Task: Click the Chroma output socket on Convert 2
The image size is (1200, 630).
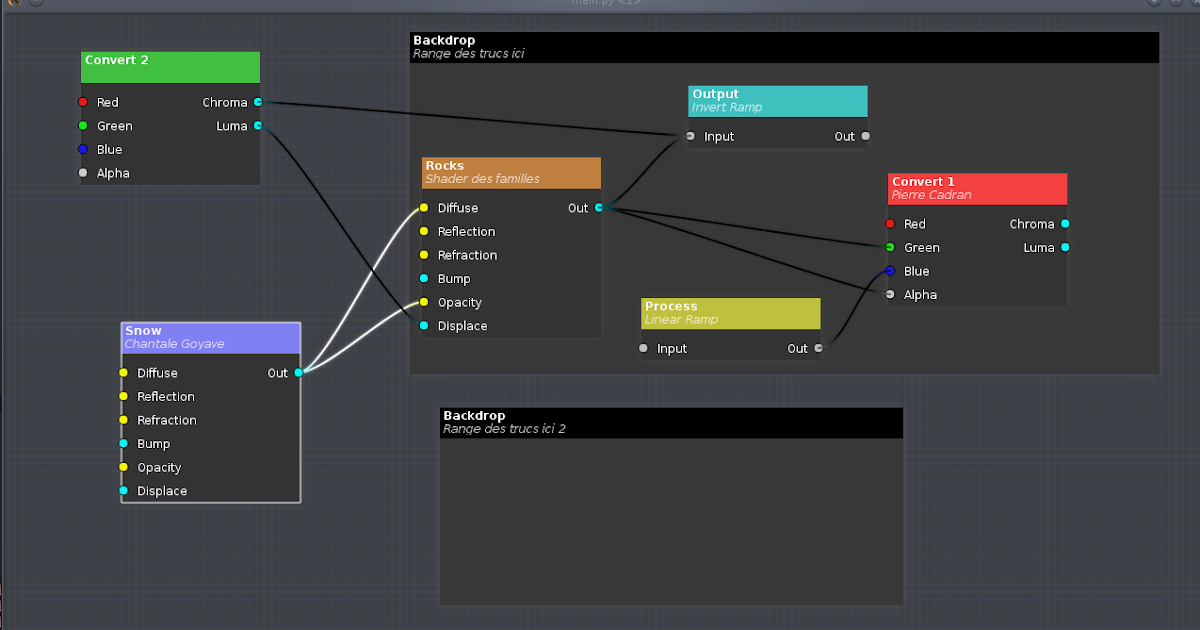Action: click(x=257, y=102)
